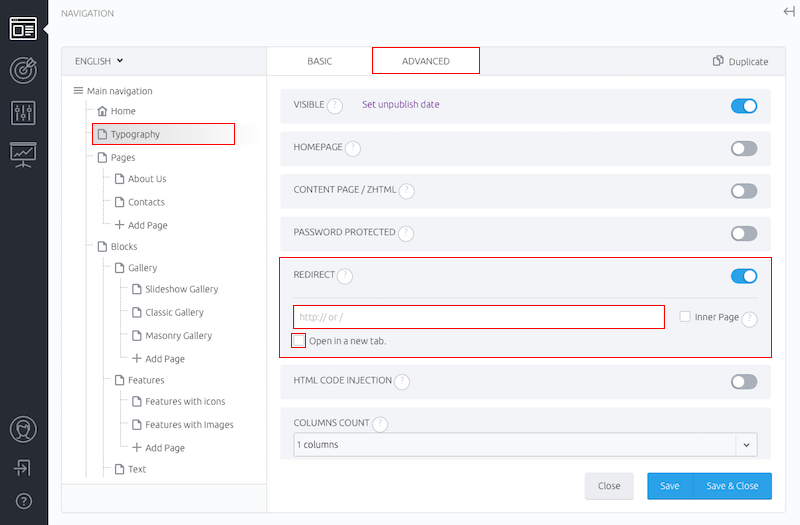The width and height of the screenshot is (800, 525).
Task: Open the target goals icon in sidebar
Action: (x=23, y=70)
